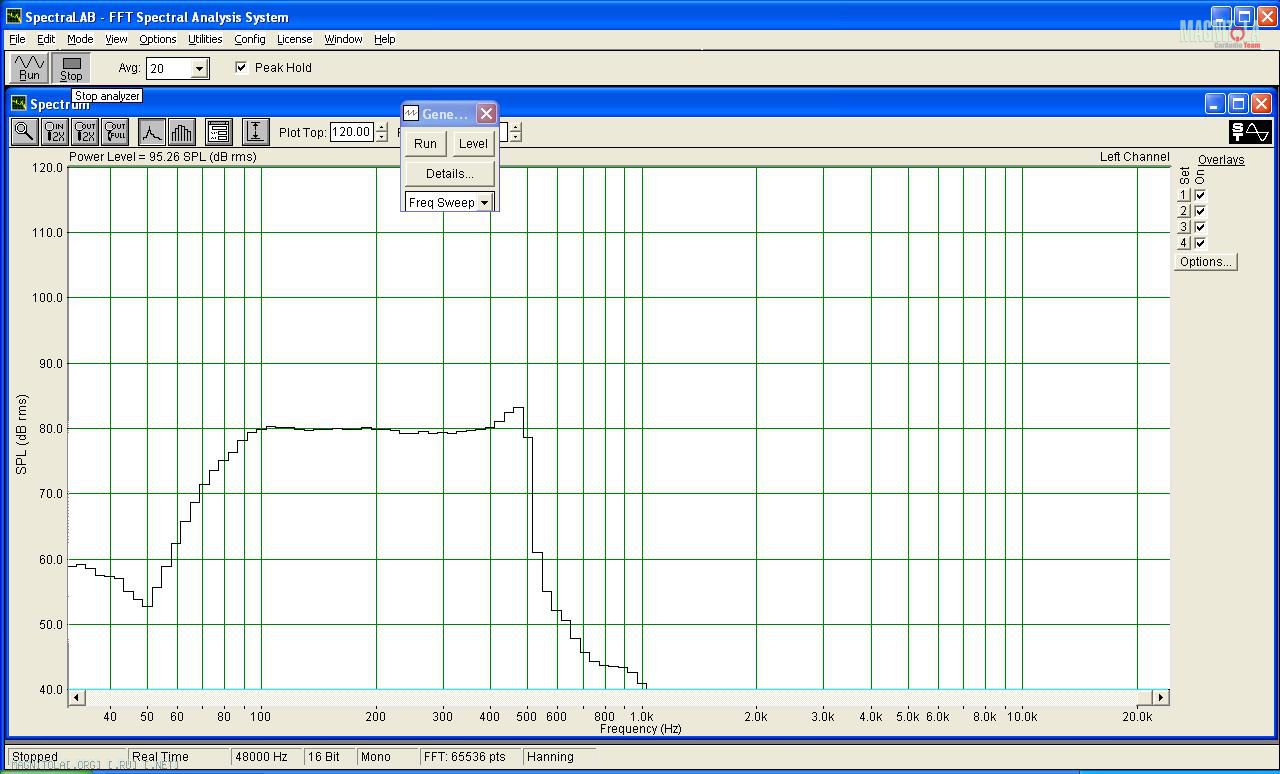The image size is (1280, 774).
Task: Open the Mode menu
Action: [80, 39]
